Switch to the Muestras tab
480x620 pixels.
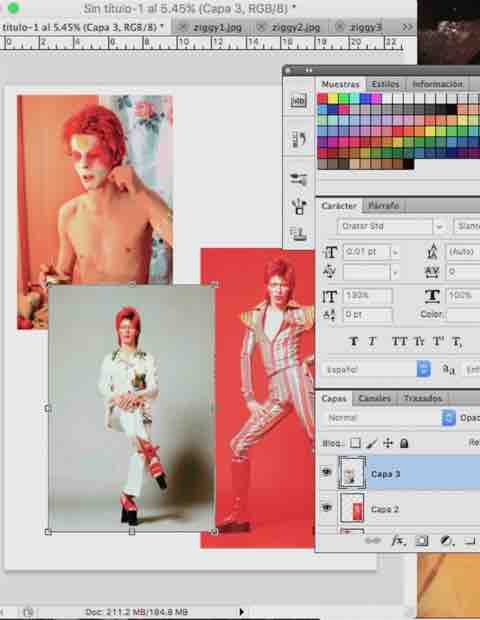click(340, 84)
